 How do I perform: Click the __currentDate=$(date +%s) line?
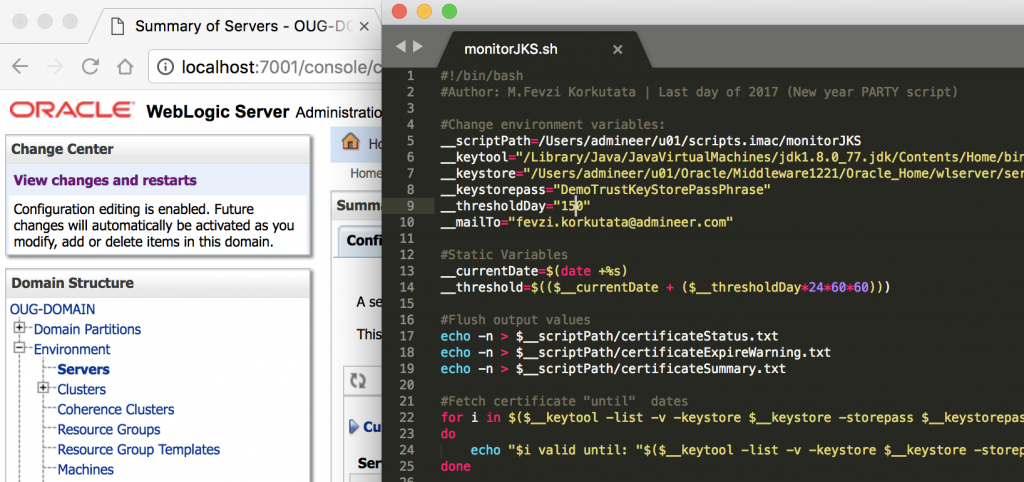(534, 271)
